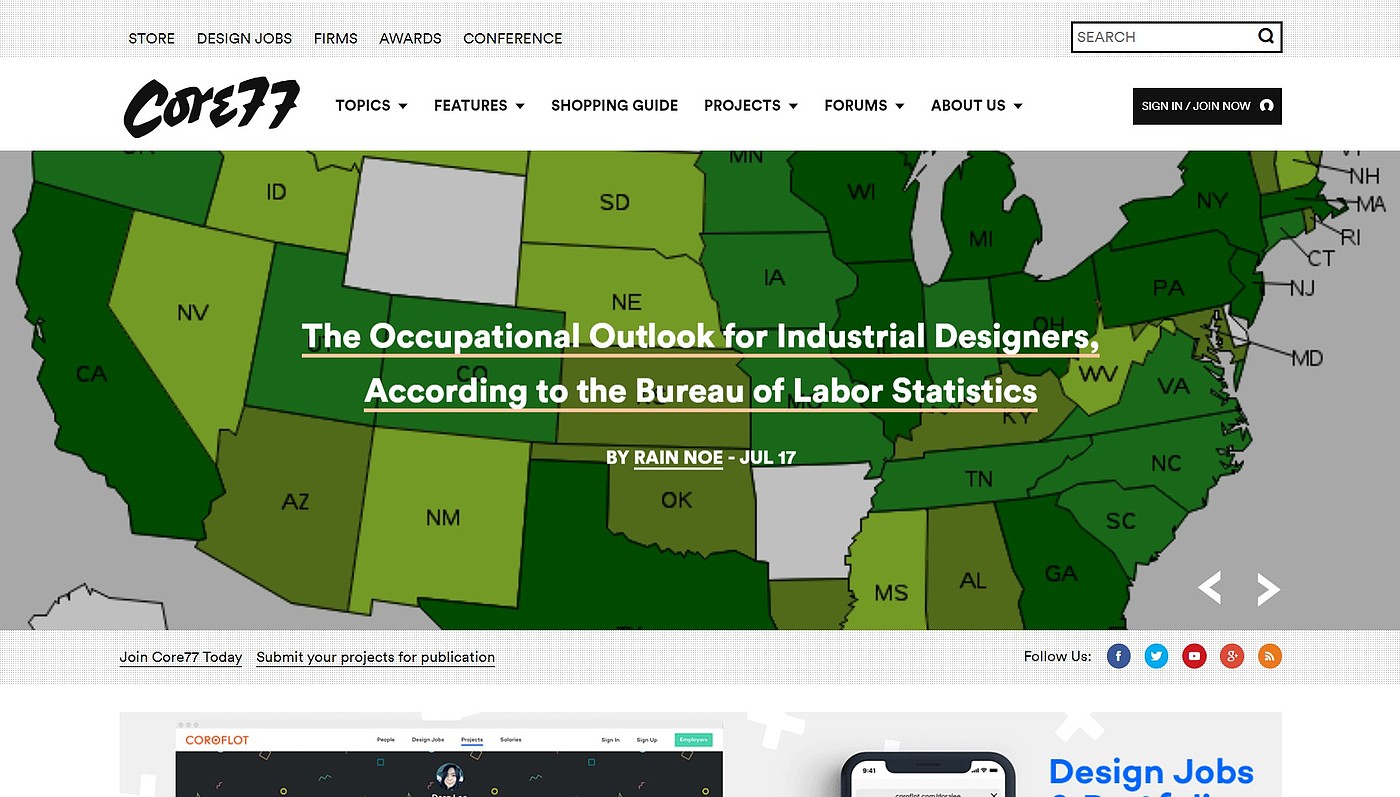Screen dimensions: 1400x797
Task: Open Core77's Google Plus icon
Action: [1232, 657]
